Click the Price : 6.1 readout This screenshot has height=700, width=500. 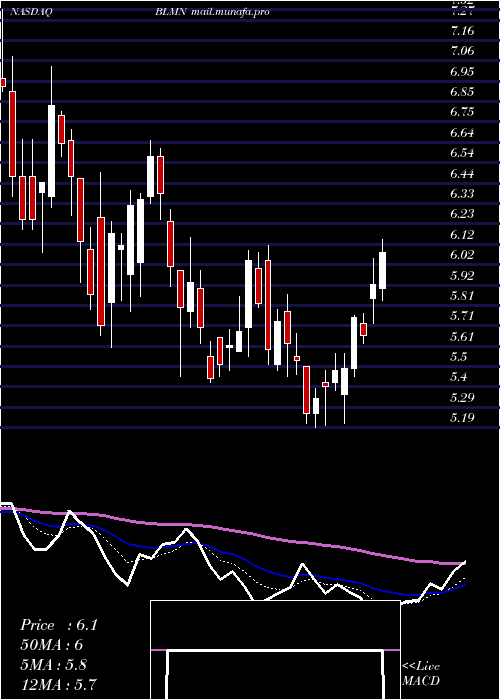58,625
